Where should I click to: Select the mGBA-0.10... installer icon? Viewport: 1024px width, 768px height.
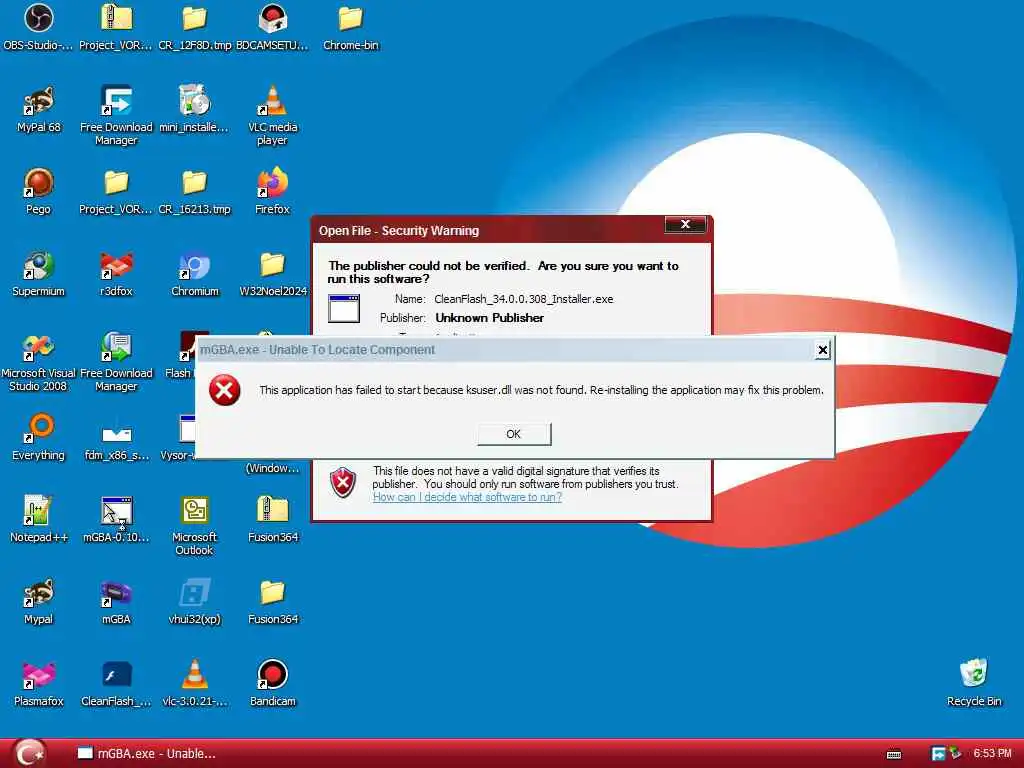tap(116, 519)
